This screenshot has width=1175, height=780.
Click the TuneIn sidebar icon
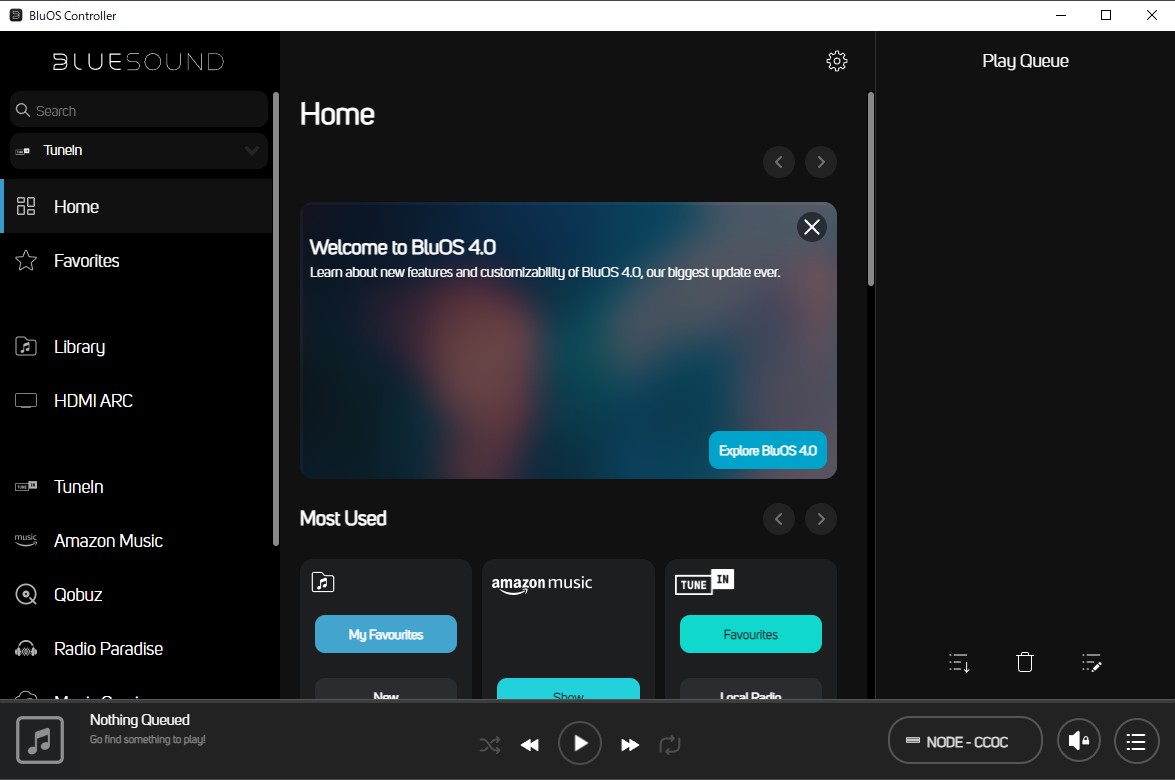coord(26,486)
